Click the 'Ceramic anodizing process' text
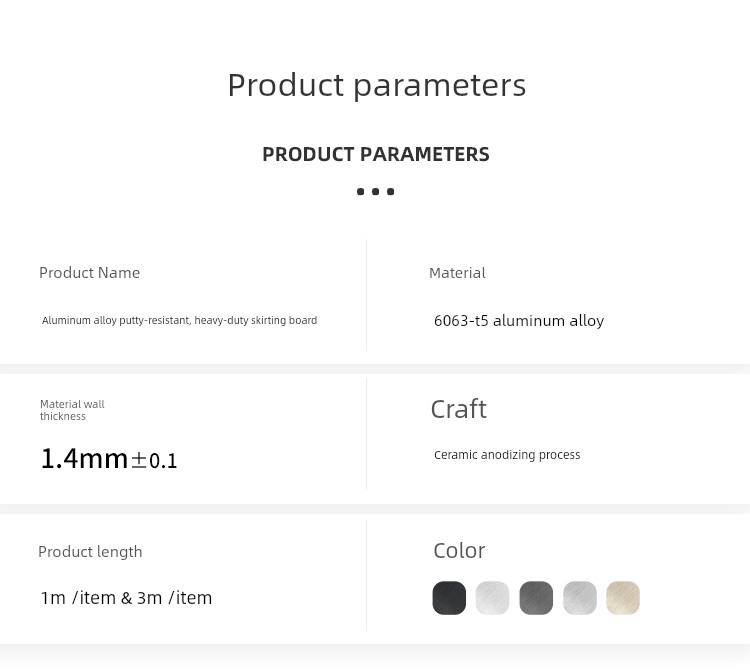Screen dimensions: 750x671 [x=507, y=455]
